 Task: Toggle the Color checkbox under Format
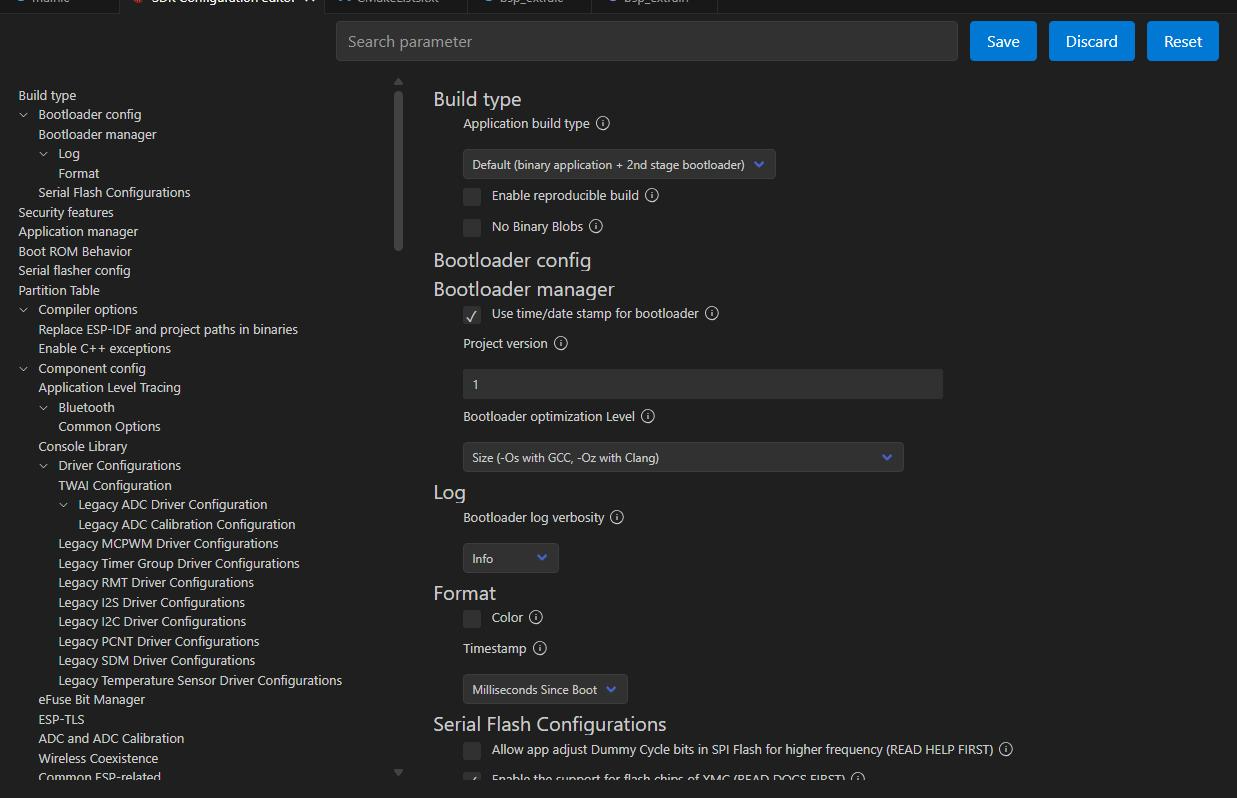pyautogui.click(x=472, y=619)
